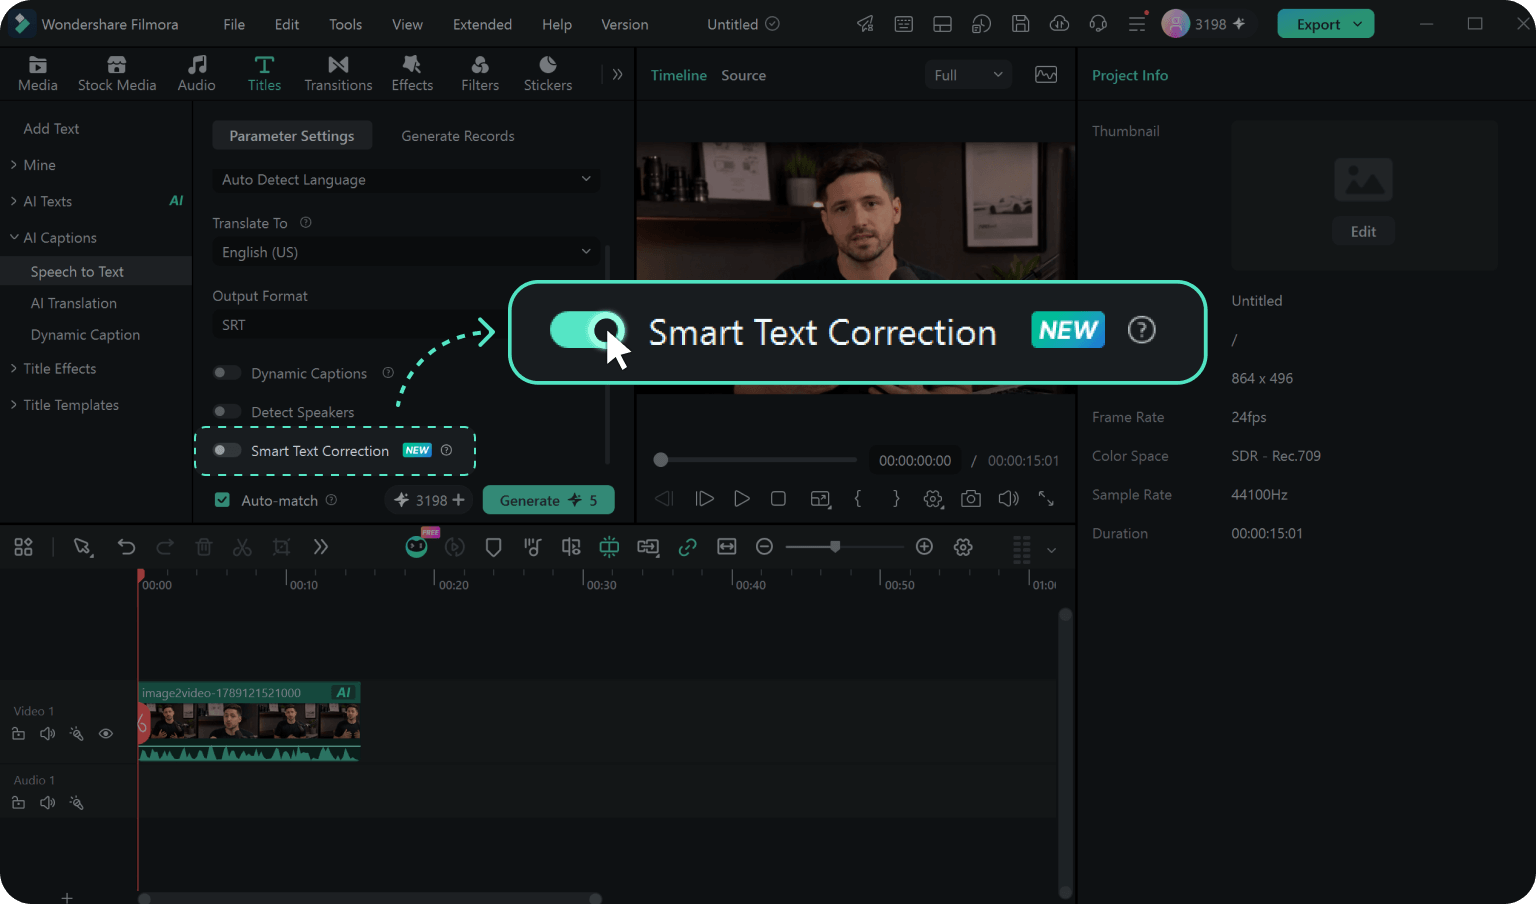Viewport: 1536px width, 904px height.
Task: Open timeline settings gear icon
Action: pyautogui.click(x=963, y=547)
